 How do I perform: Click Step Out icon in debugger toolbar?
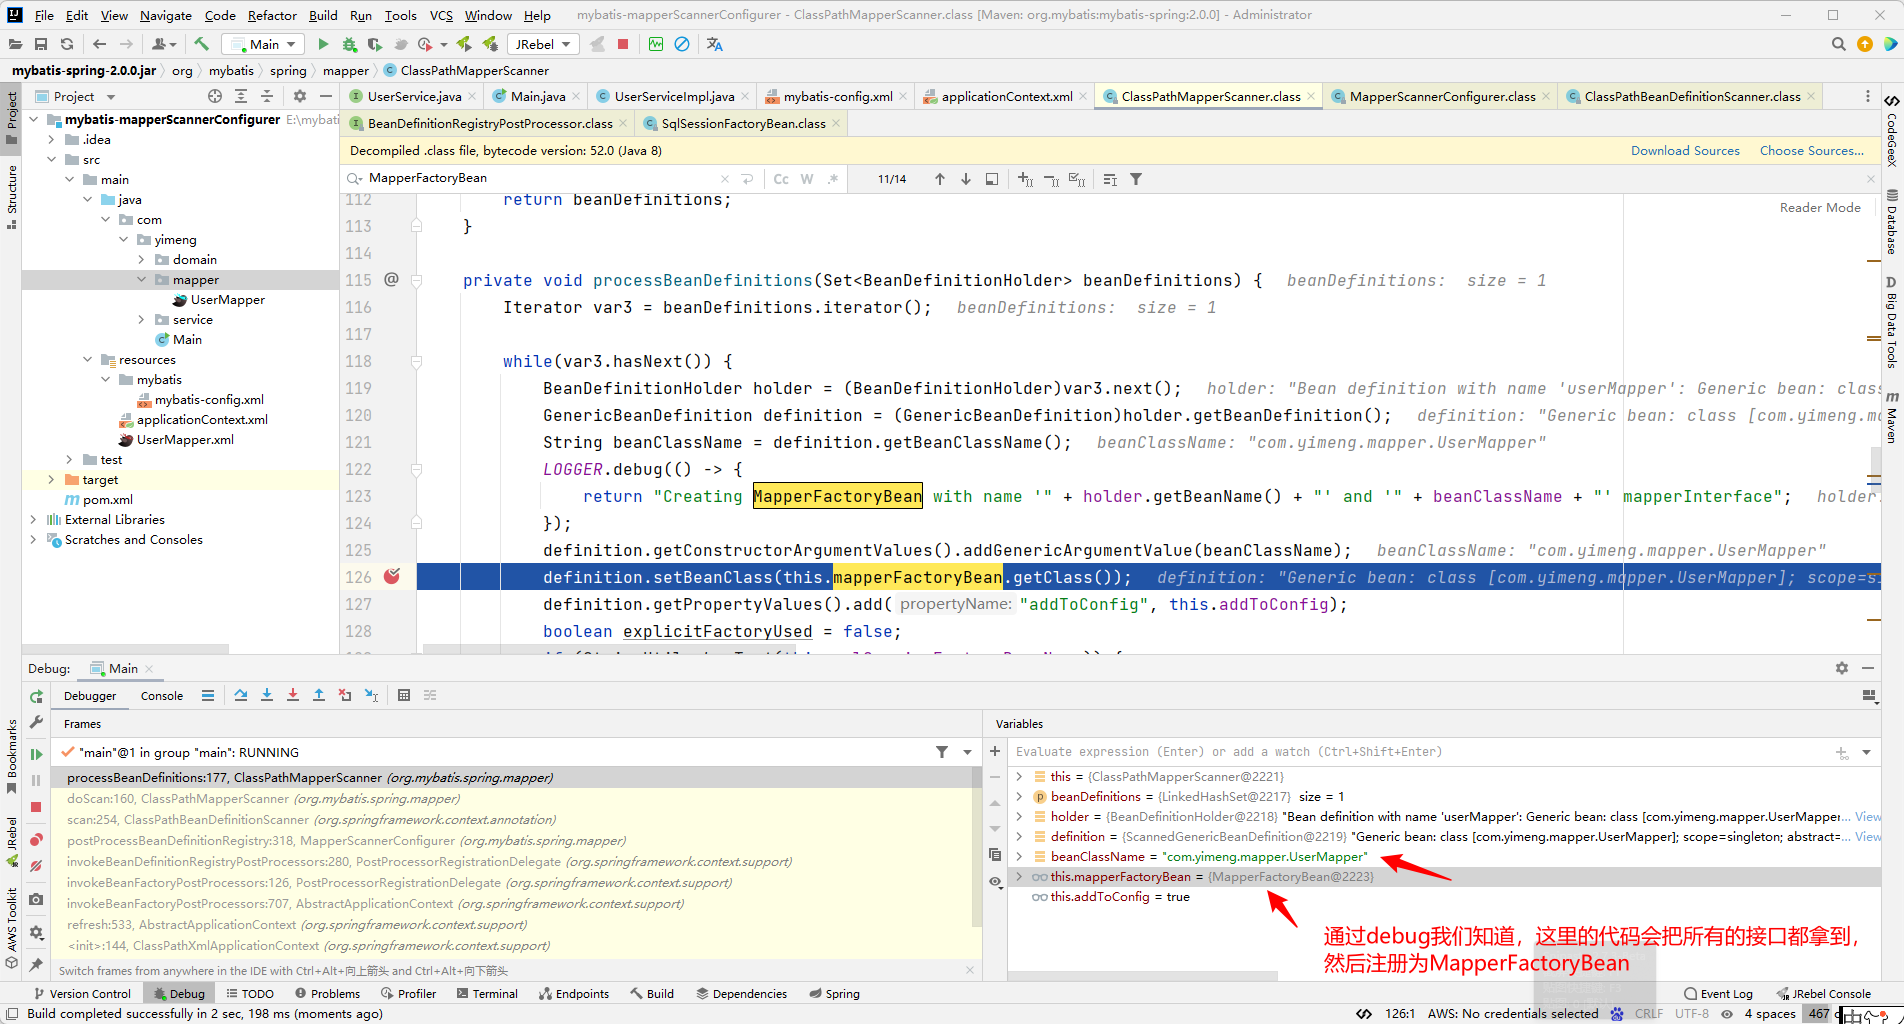click(319, 695)
